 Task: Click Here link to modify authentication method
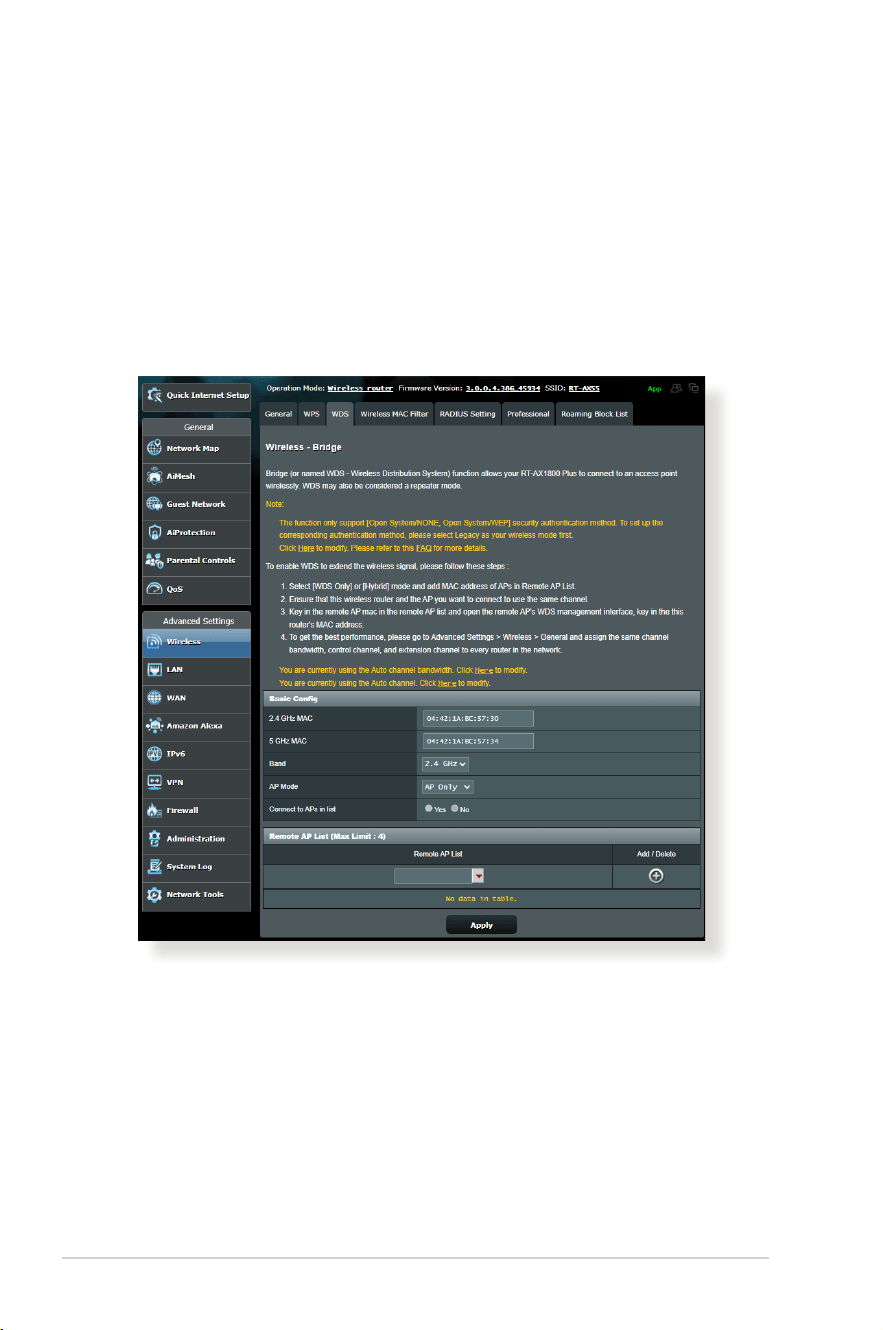coord(306,549)
